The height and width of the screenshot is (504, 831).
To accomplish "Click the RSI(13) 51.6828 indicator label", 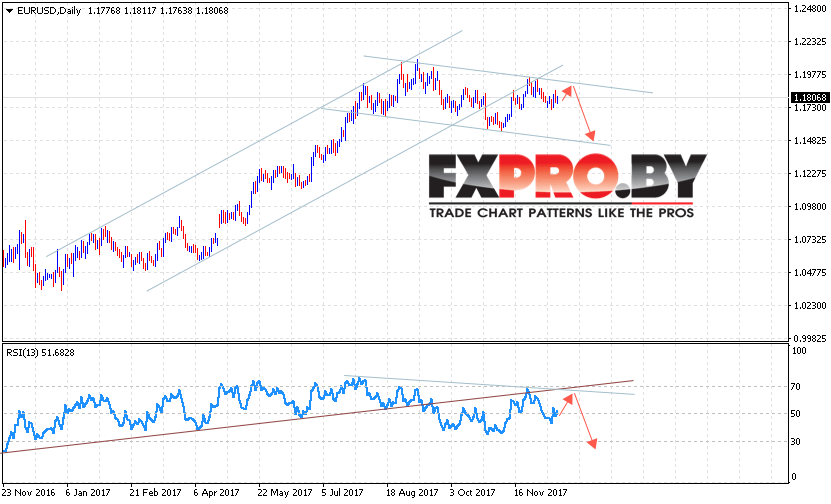I will pyautogui.click(x=40, y=352).
